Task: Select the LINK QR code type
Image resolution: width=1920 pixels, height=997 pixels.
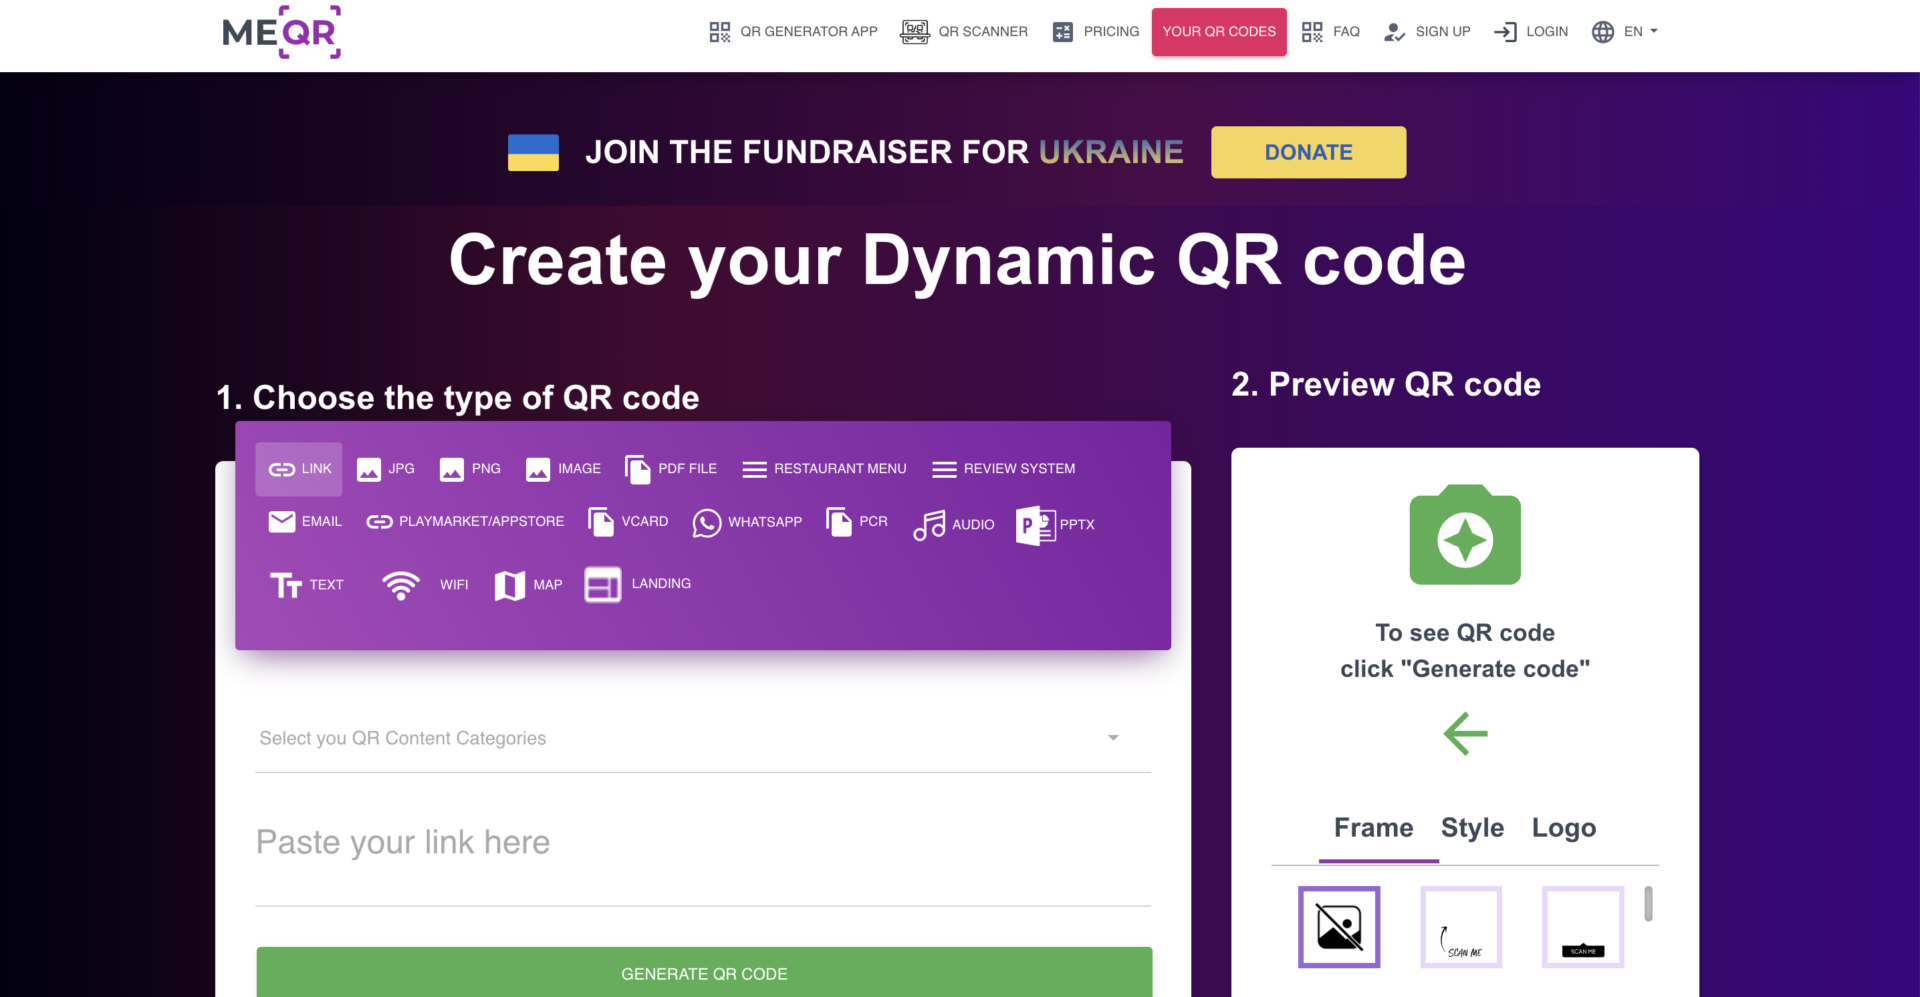Action: (x=298, y=468)
